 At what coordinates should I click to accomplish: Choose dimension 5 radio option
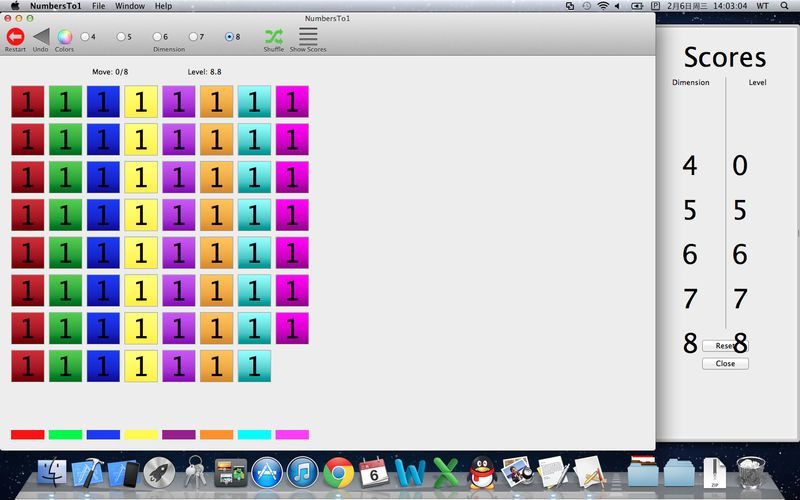[x=121, y=37]
